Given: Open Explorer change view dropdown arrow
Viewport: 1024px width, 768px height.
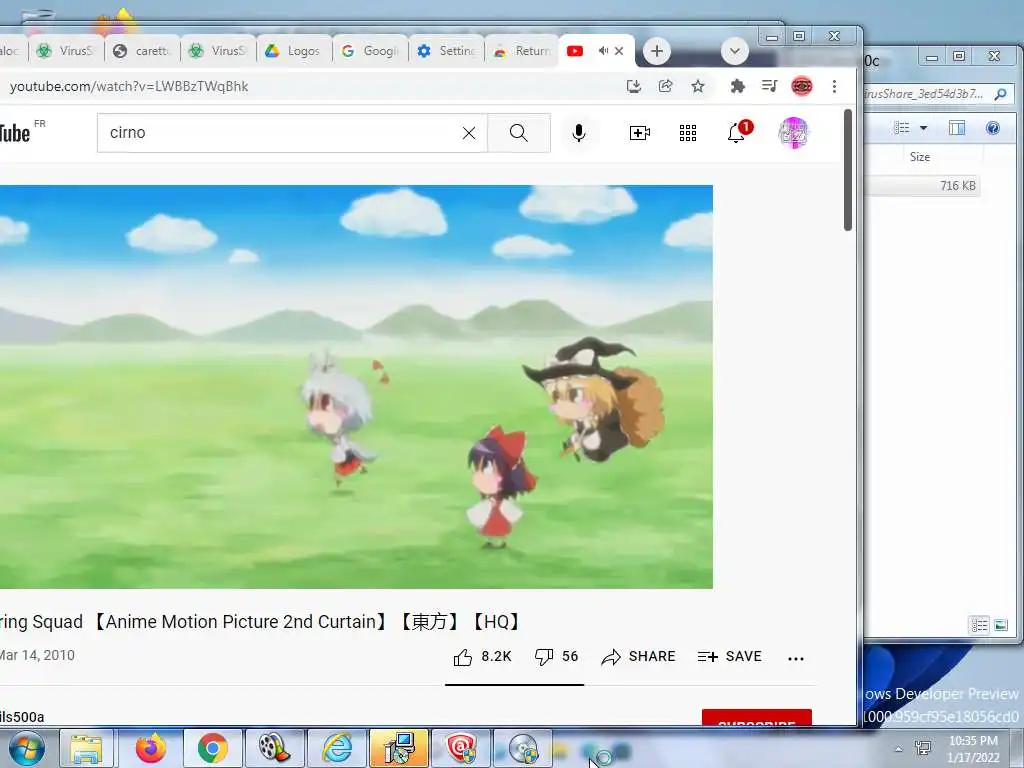Looking at the screenshot, I should (923, 128).
